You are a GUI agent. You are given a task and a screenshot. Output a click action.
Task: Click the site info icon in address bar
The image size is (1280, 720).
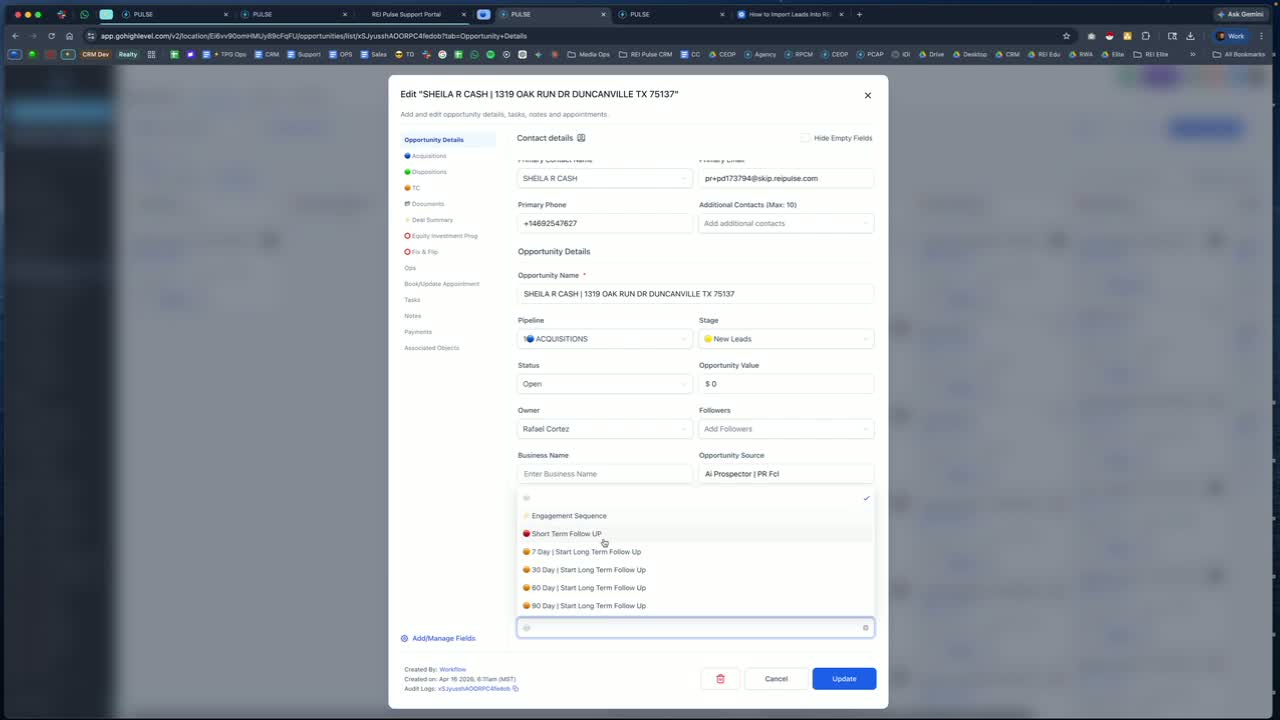(x=91, y=36)
